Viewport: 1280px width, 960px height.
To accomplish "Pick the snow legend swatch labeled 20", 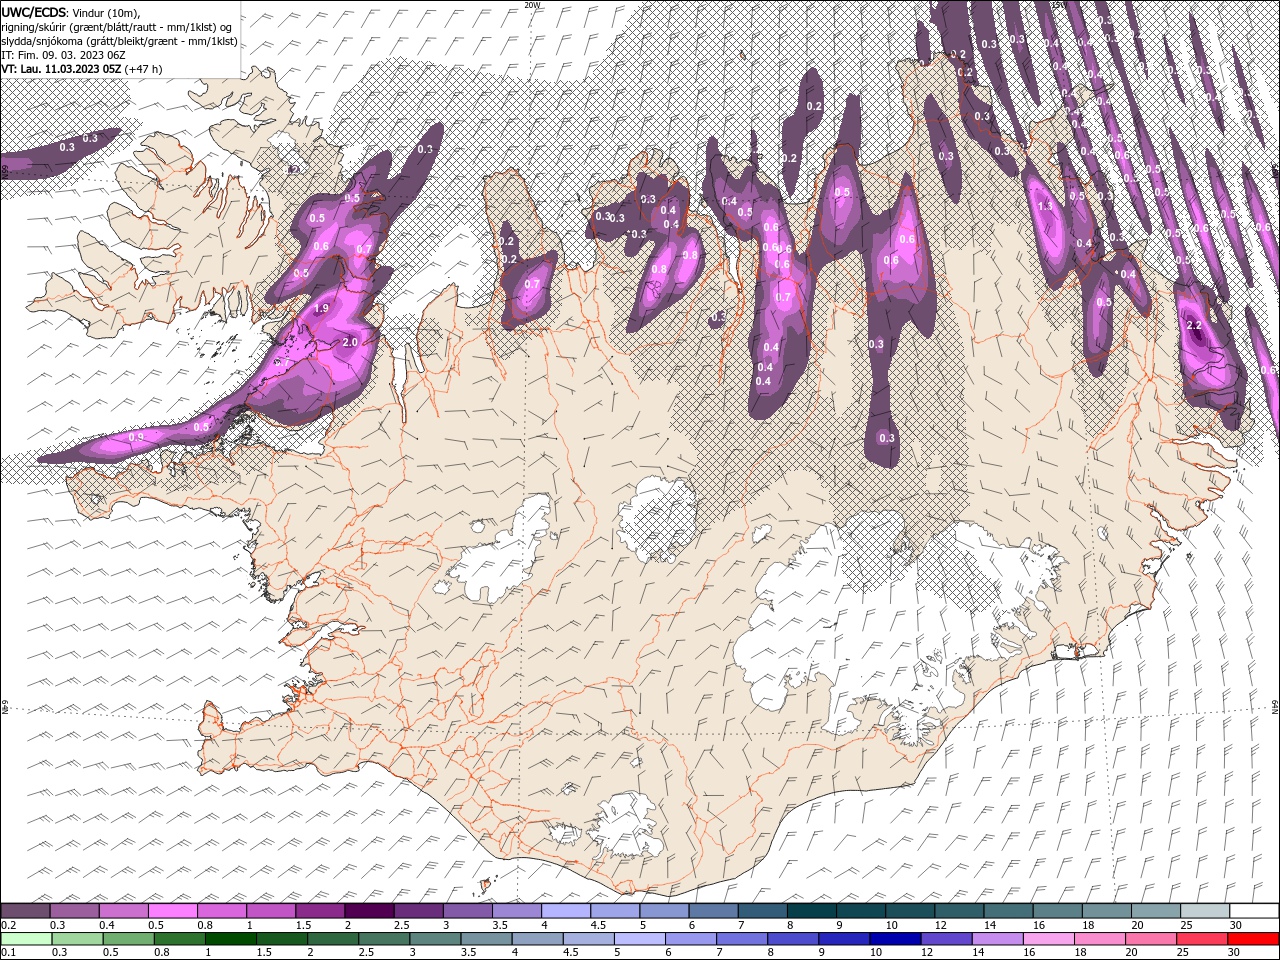I will point(1155,911).
